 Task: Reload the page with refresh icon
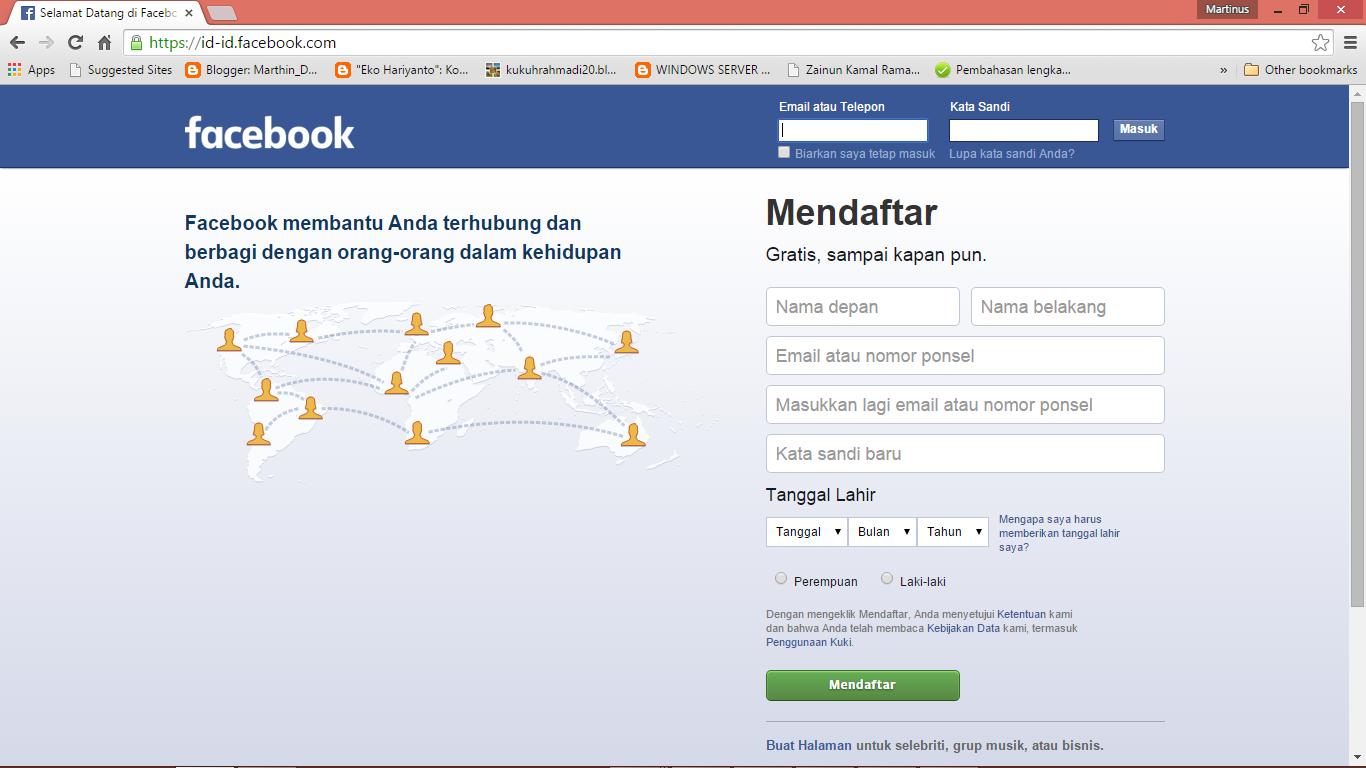coord(75,43)
